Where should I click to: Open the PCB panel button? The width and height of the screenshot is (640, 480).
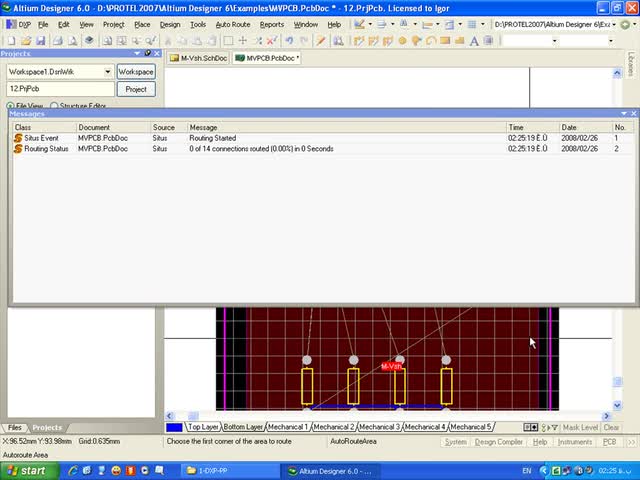(609, 442)
